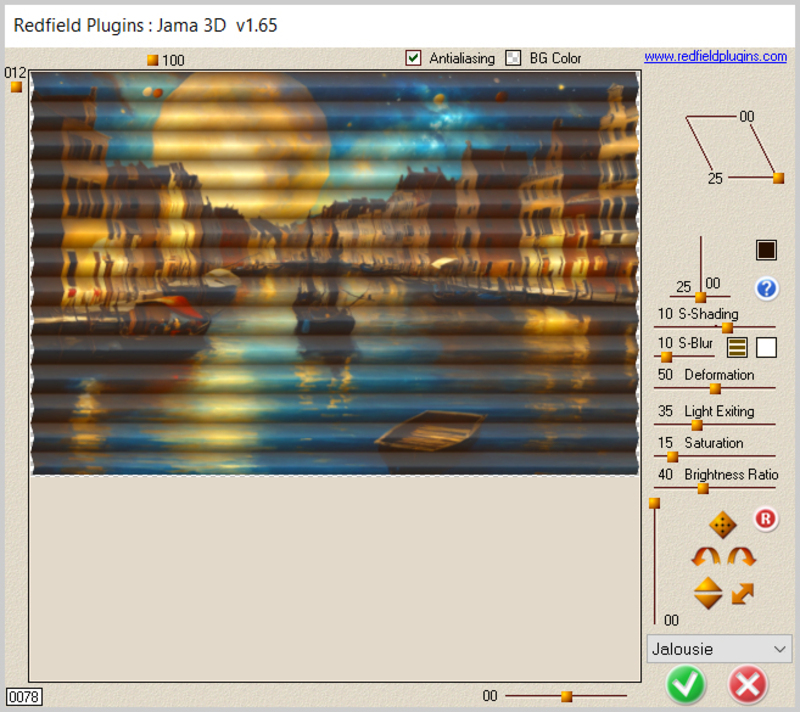The height and width of the screenshot is (712, 800).
Task: Click the parallelogram skew control handle
Action: pyautogui.click(x=778, y=178)
